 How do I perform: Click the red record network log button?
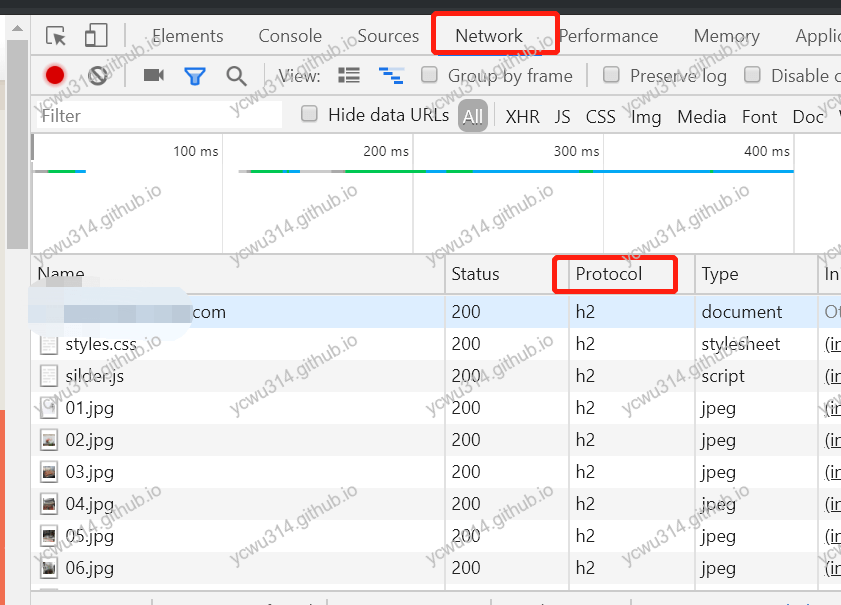click(54, 75)
